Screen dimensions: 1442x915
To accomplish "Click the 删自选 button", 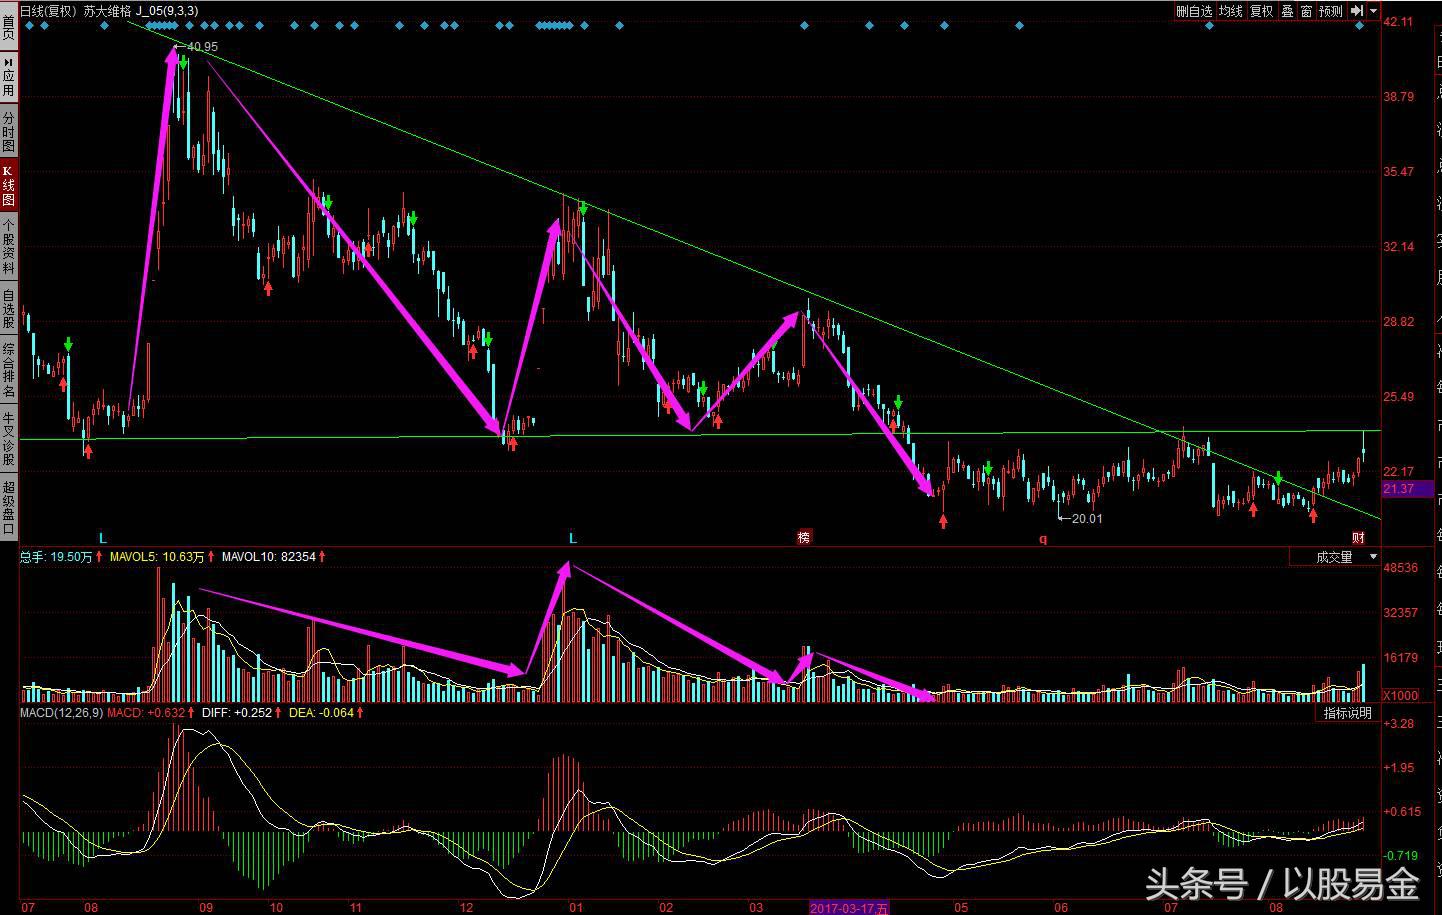I will tap(1194, 11).
